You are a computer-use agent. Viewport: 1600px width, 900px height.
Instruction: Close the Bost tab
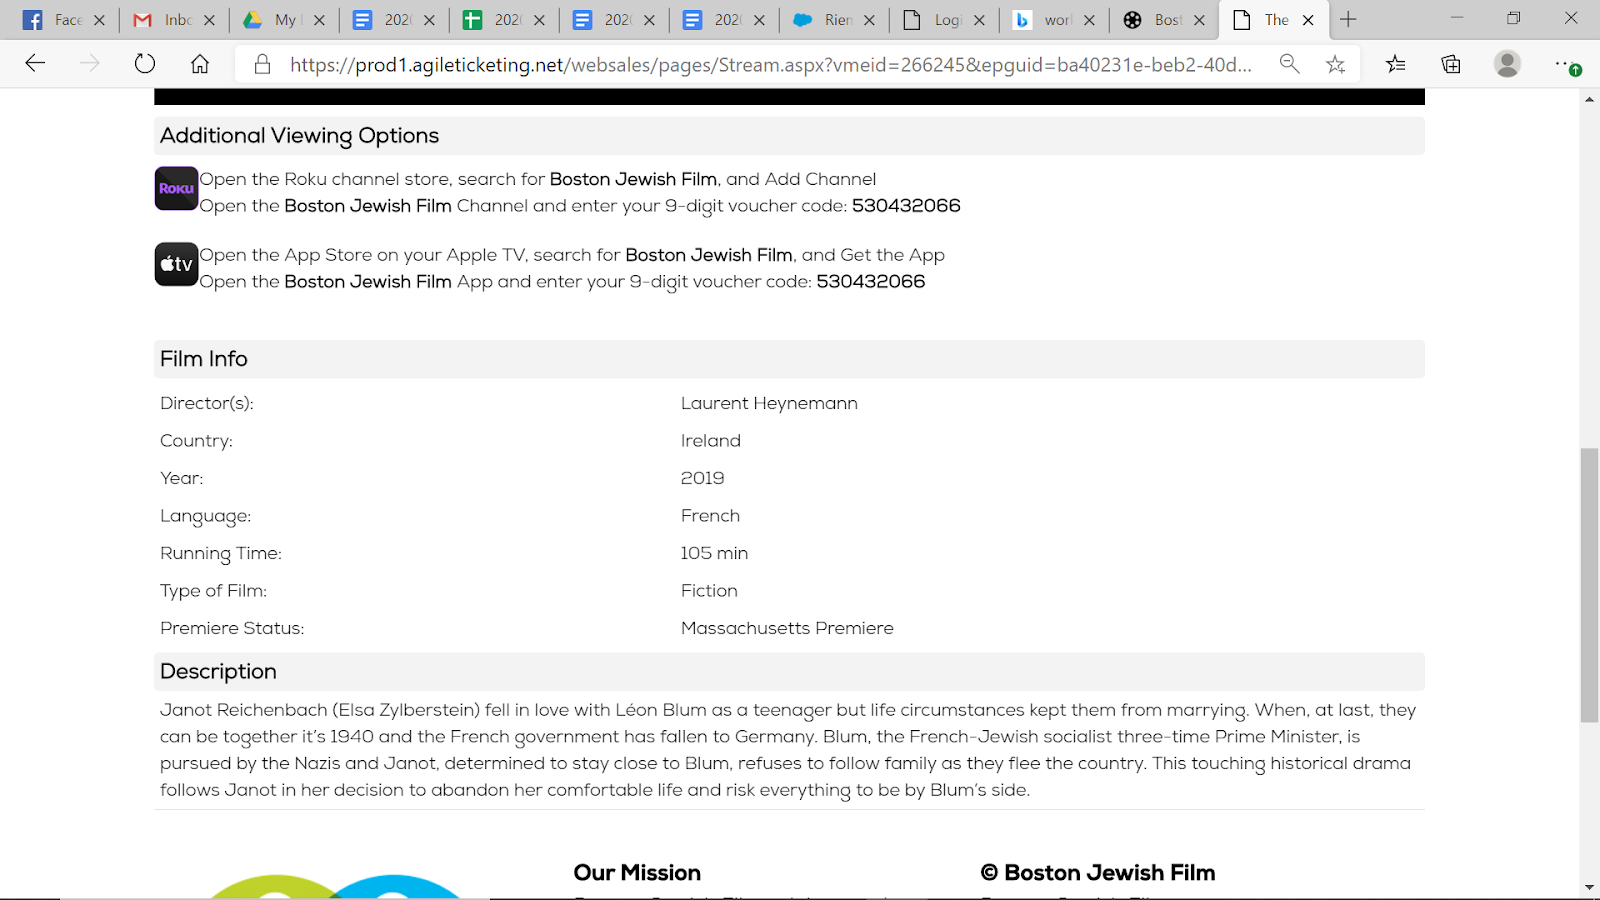tap(1199, 20)
